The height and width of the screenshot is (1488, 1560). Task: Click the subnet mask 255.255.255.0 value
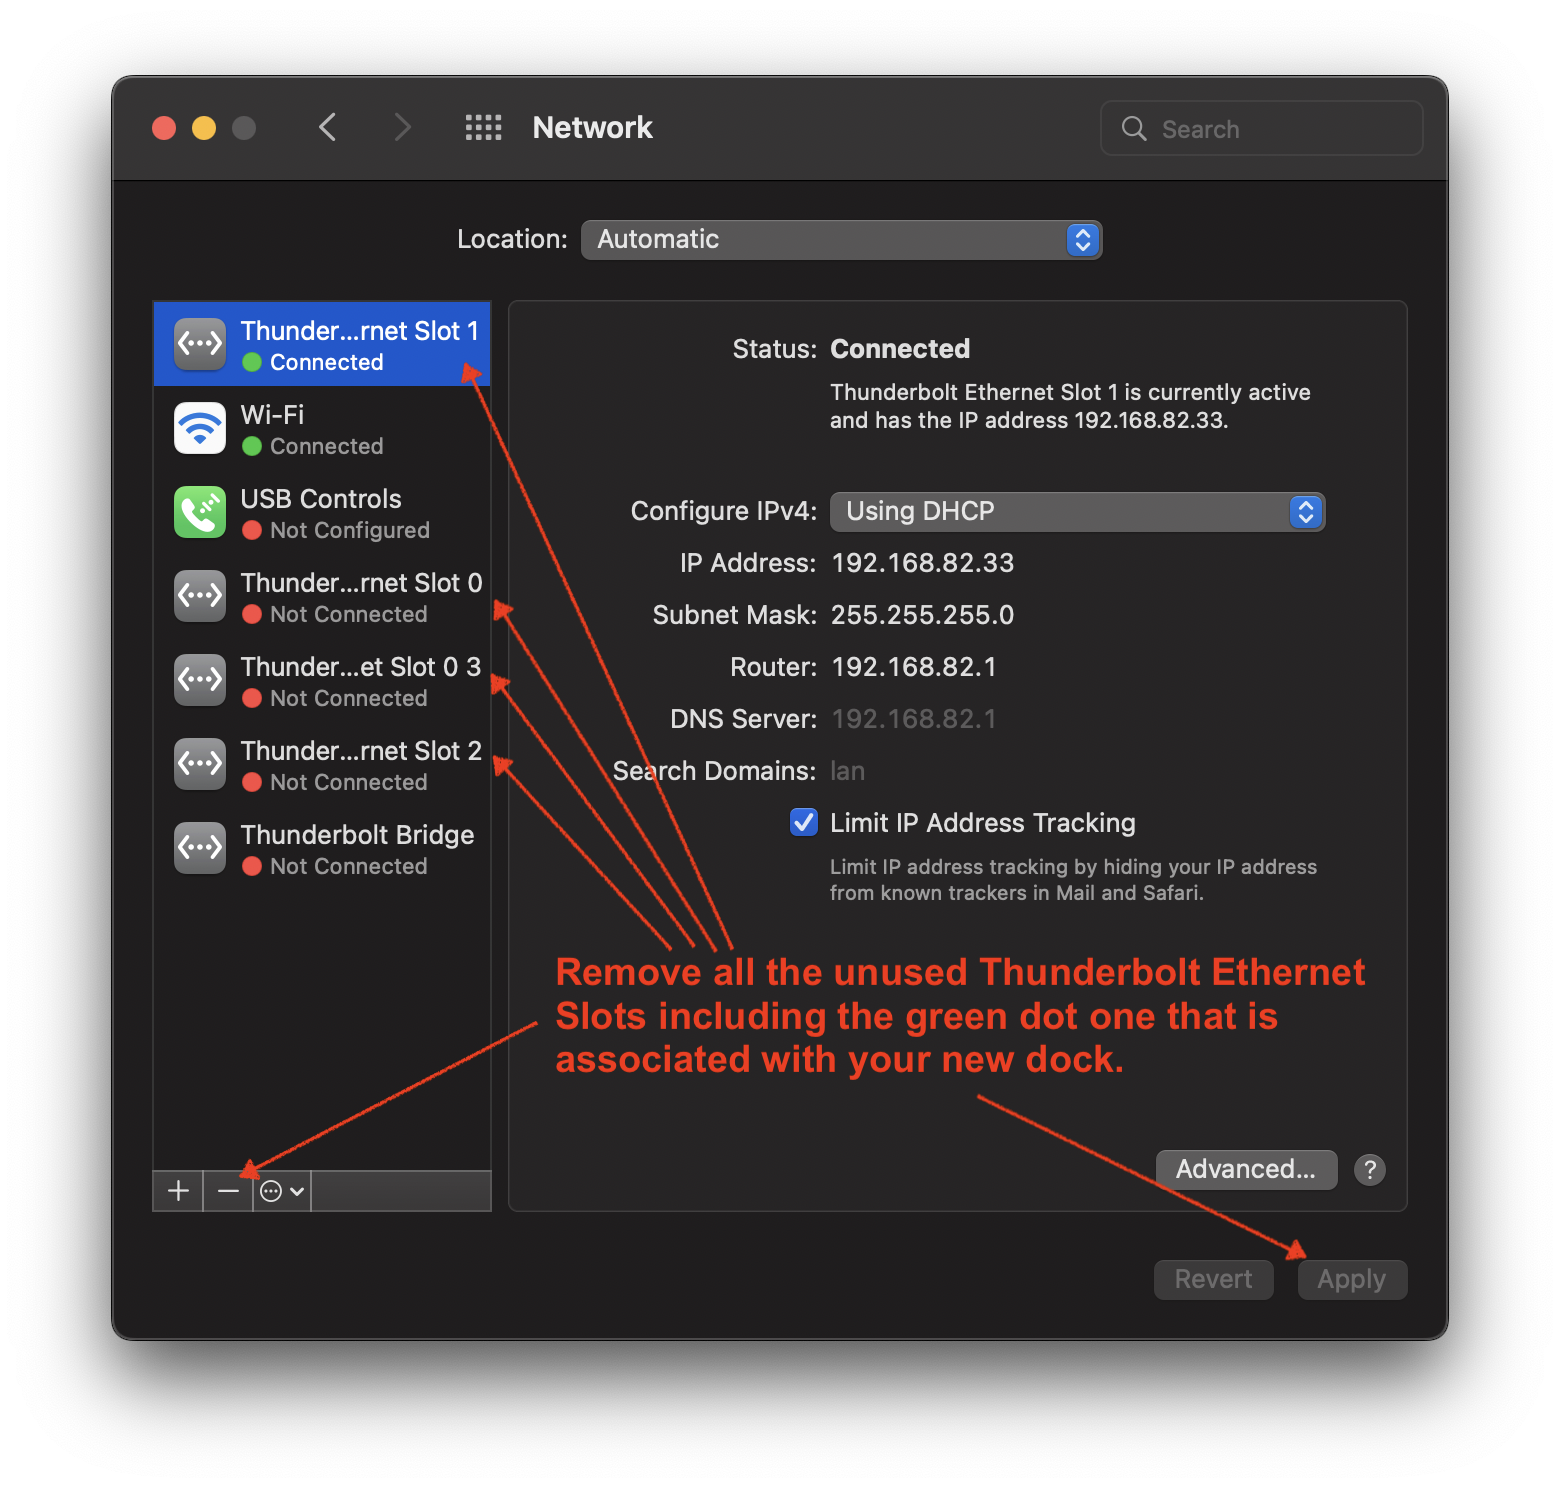[x=923, y=615]
